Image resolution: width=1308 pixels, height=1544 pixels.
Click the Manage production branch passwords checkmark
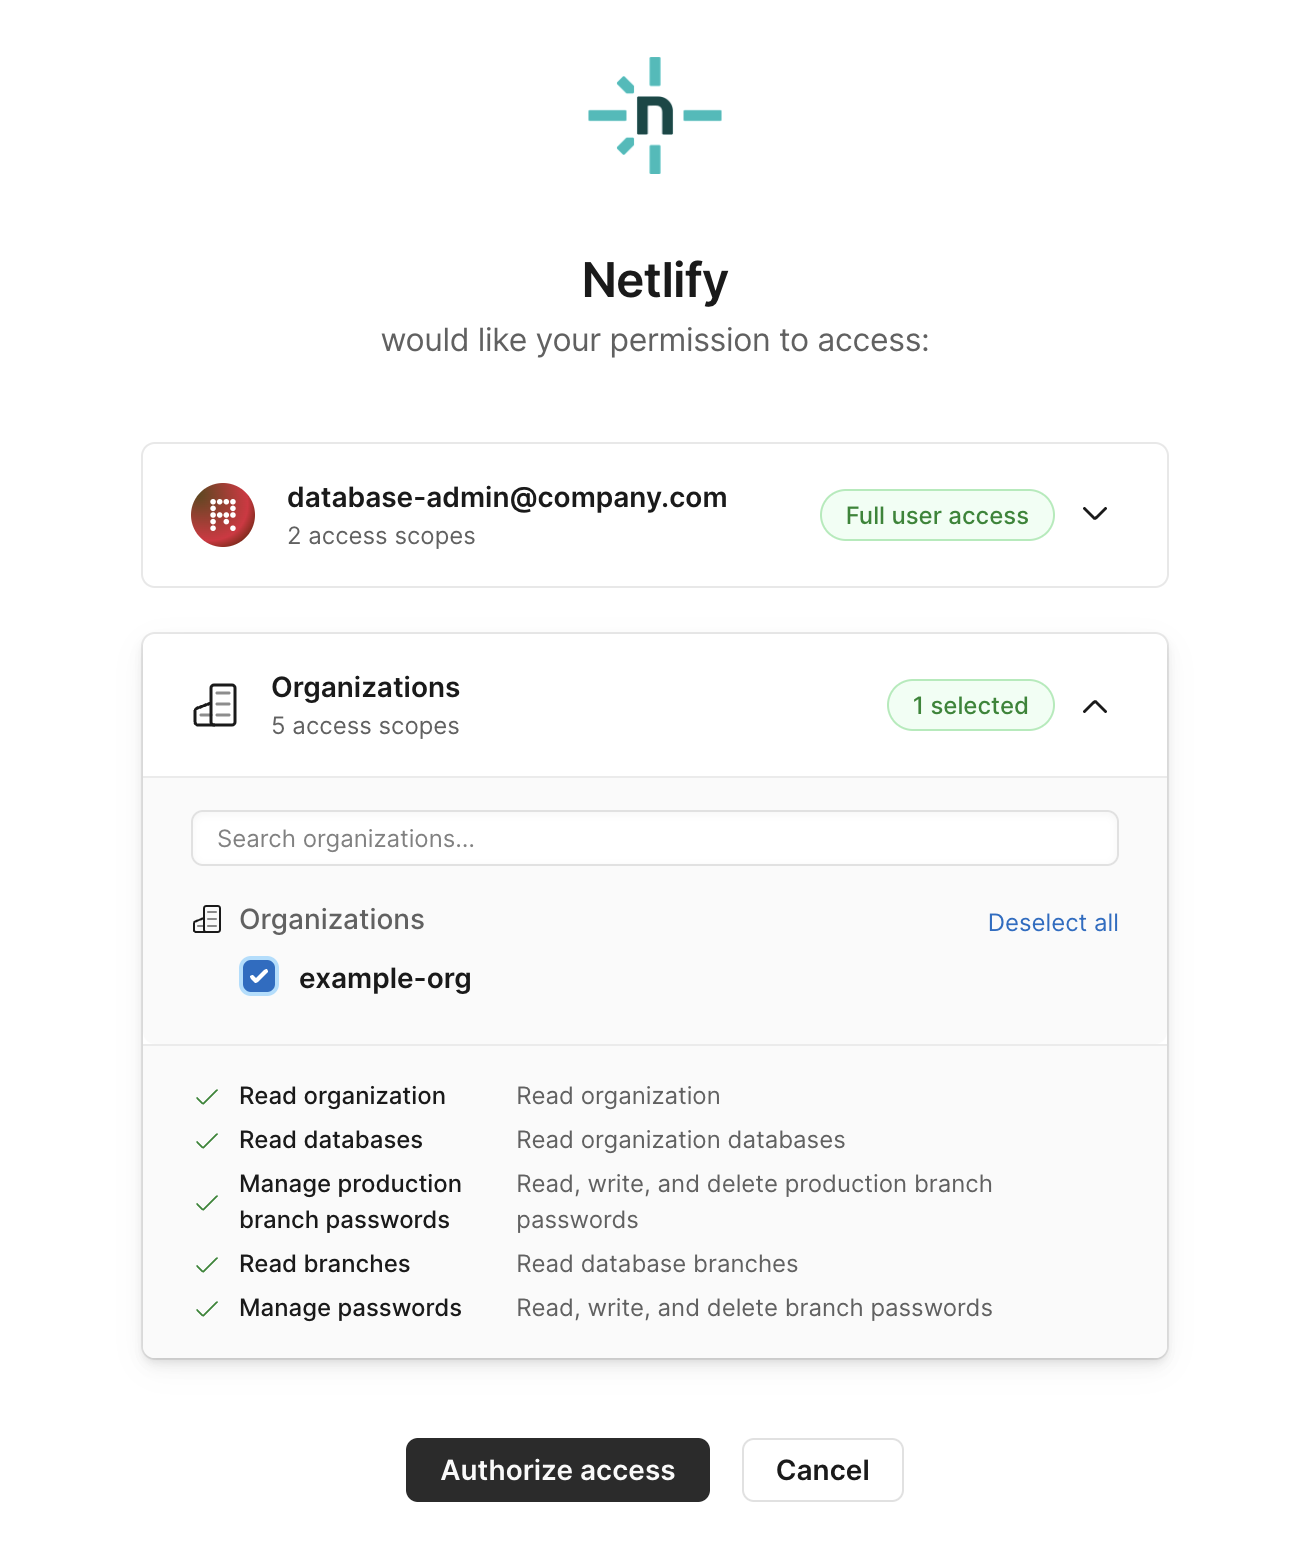[207, 1203]
